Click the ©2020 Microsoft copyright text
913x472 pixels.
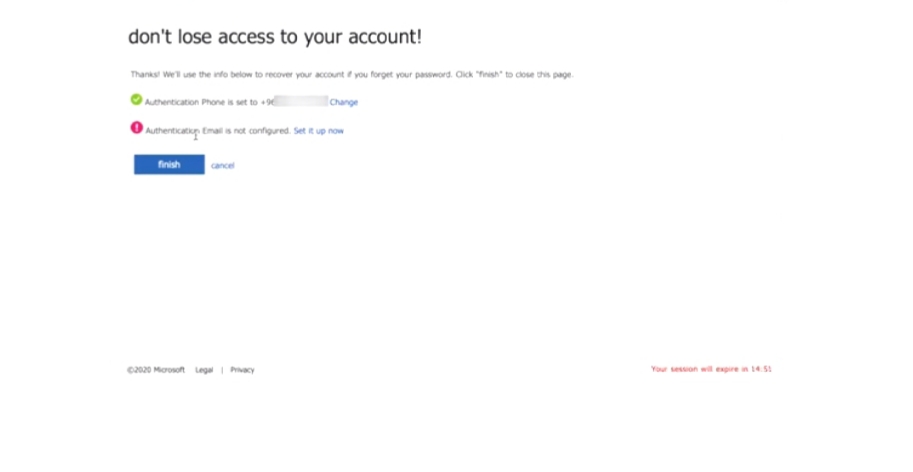click(x=156, y=370)
